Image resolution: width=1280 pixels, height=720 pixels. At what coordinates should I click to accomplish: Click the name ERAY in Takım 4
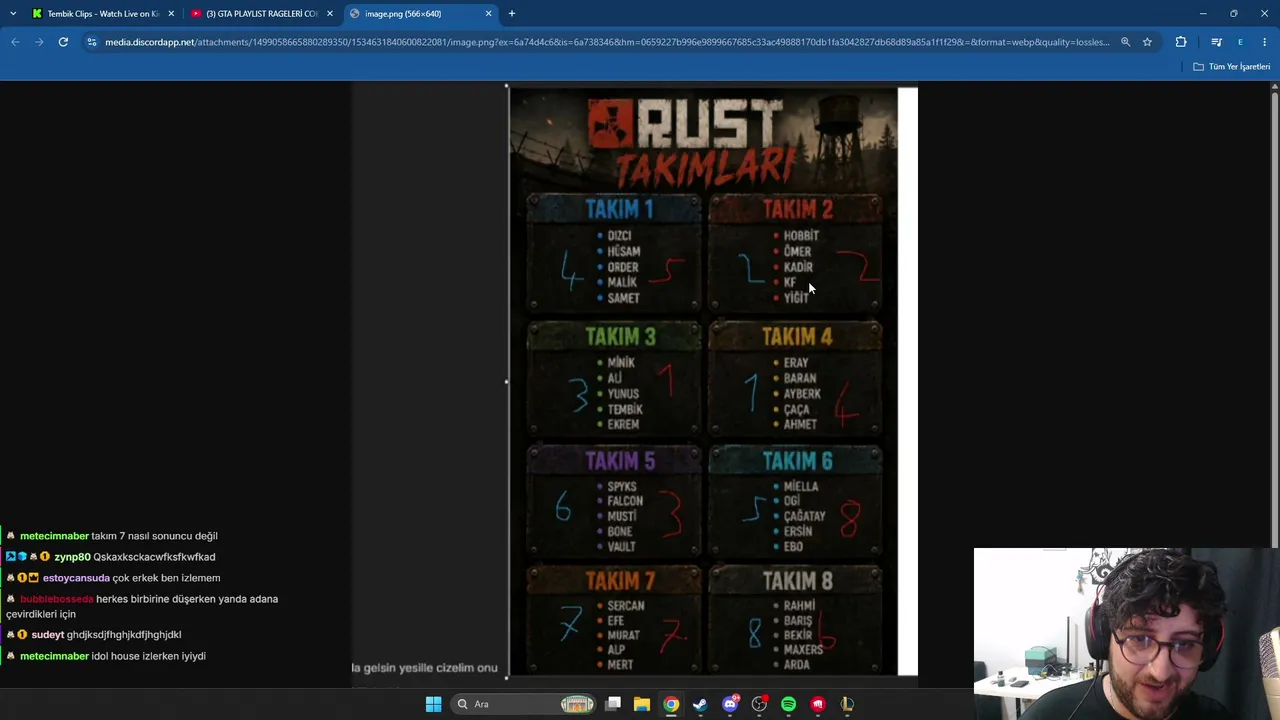[796, 363]
